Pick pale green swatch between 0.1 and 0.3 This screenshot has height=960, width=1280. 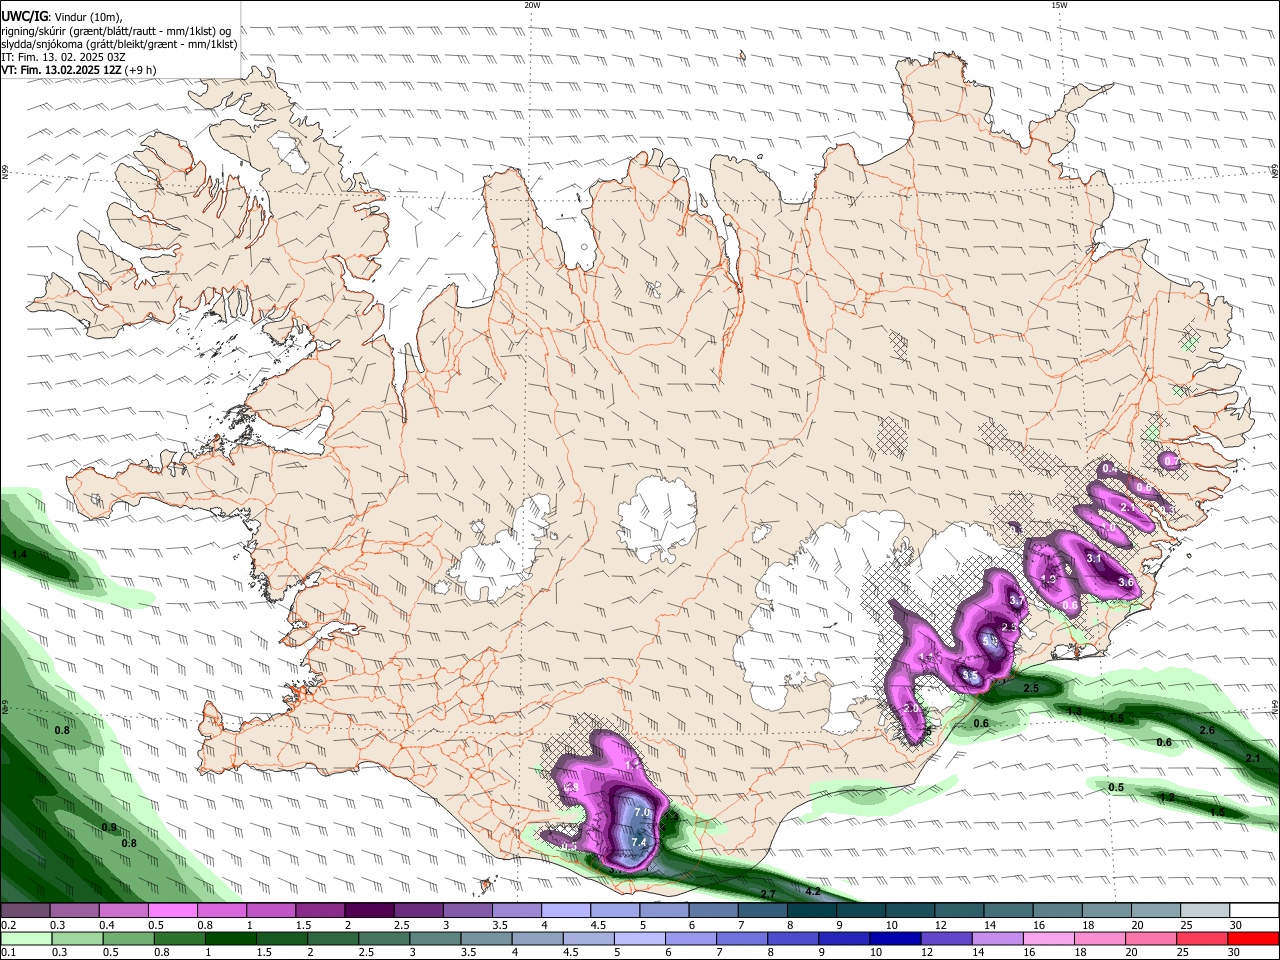pyautogui.click(x=24, y=938)
